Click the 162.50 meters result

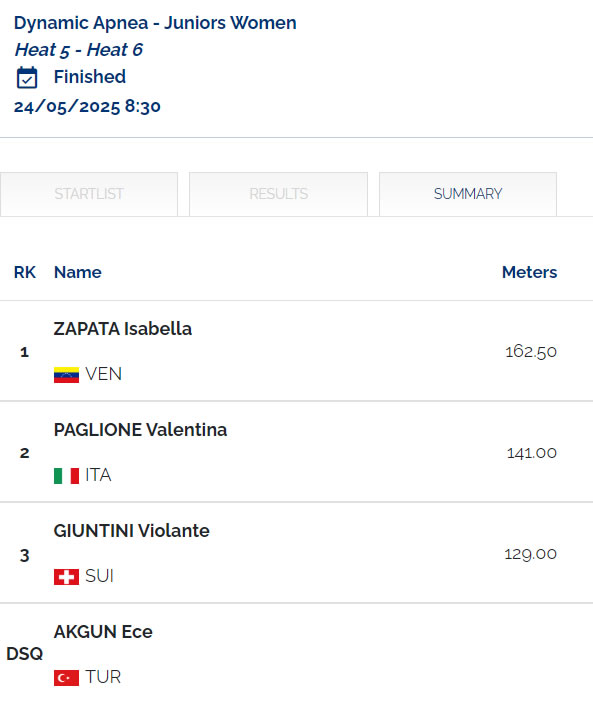point(531,352)
